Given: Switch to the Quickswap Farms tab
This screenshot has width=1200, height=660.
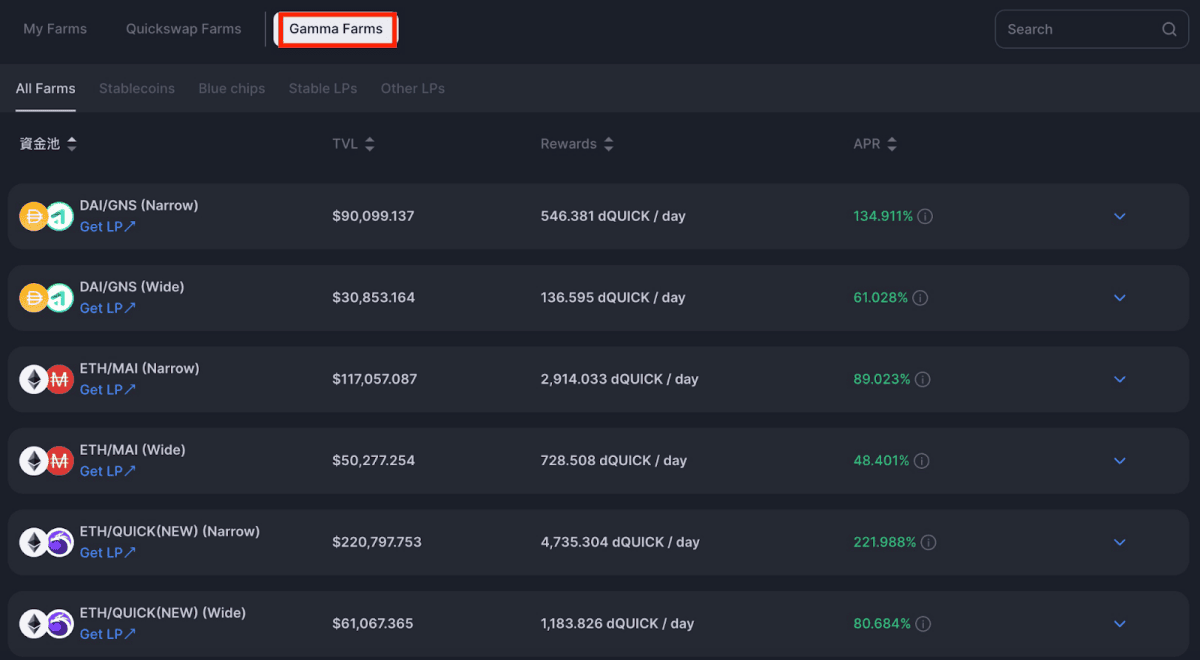Looking at the screenshot, I should pyautogui.click(x=183, y=29).
